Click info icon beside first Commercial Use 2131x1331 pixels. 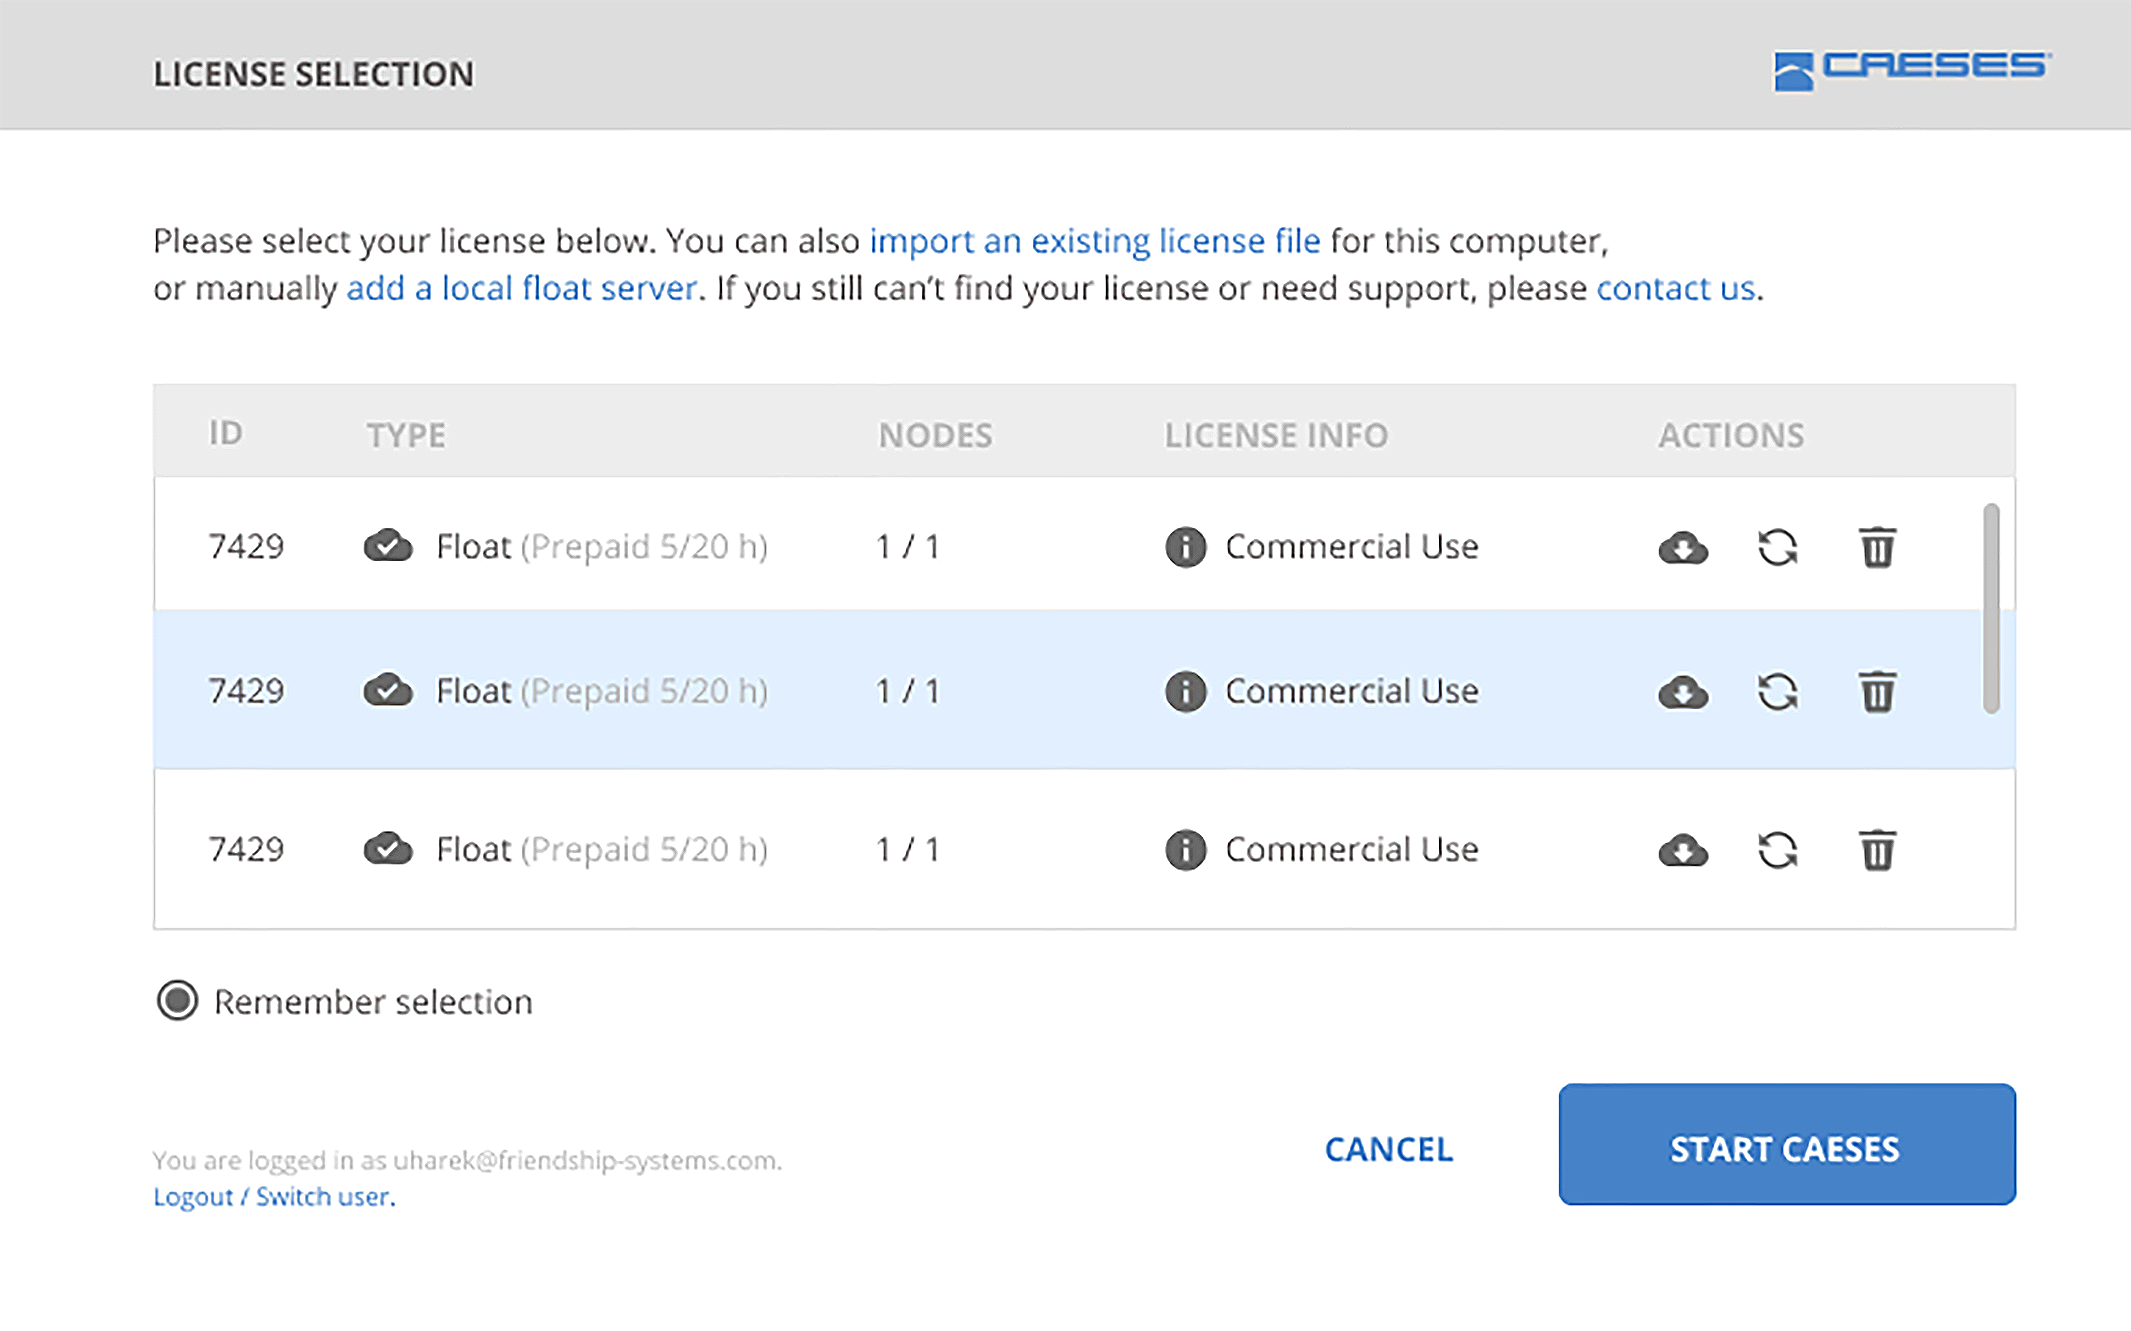pyautogui.click(x=1185, y=547)
